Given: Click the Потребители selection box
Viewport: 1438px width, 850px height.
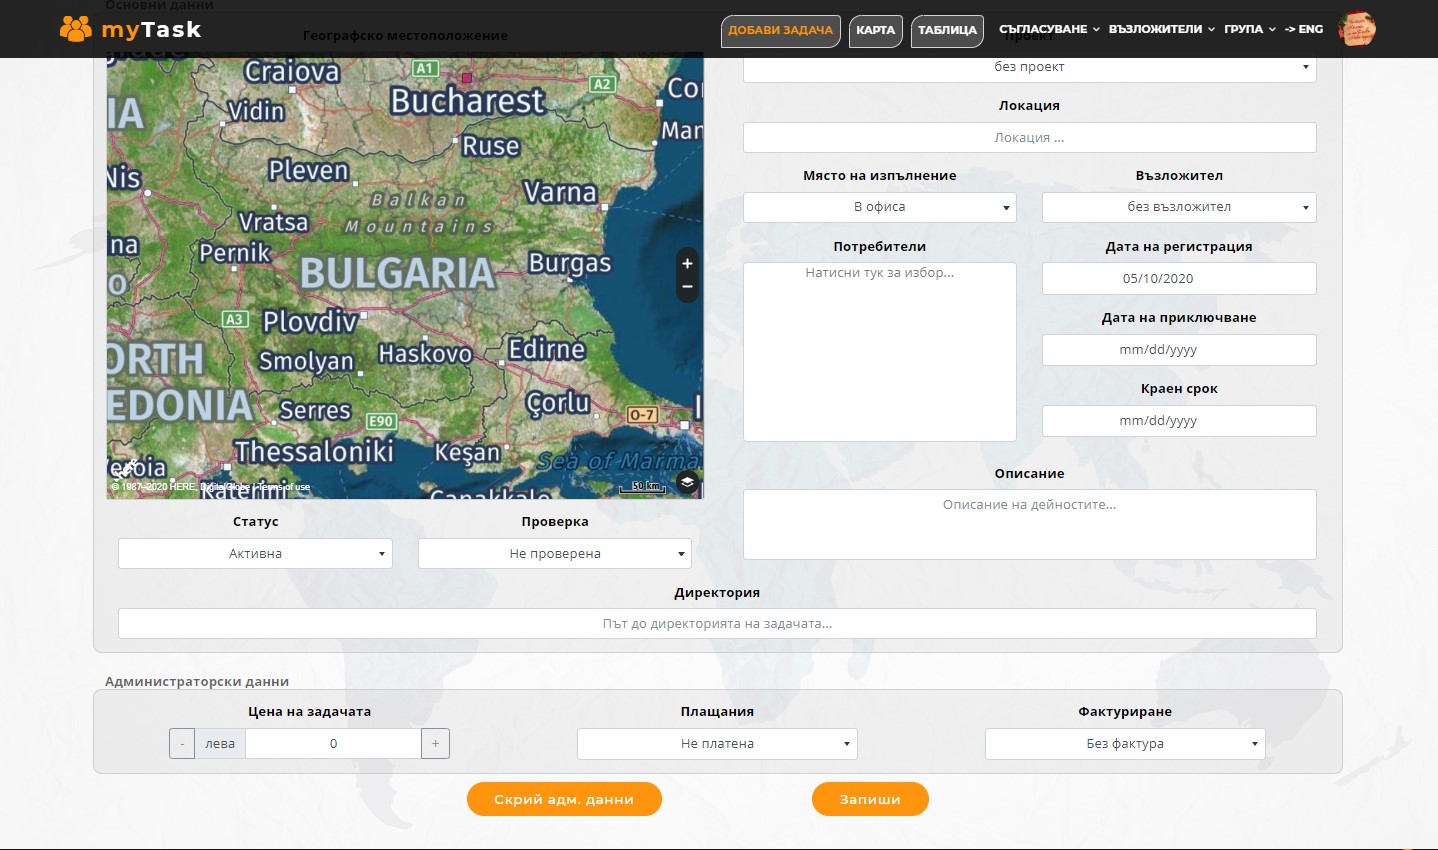Looking at the screenshot, I should [x=879, y=351].
